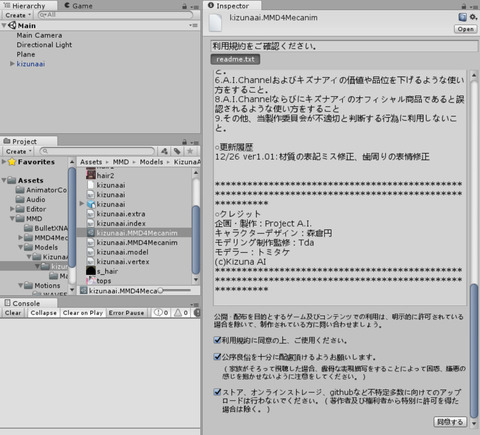Select the kizunaai prefab with blue cube icon
Image resolution: width=480 pixels, height=435 pixels.
click(x=106, y=204)
